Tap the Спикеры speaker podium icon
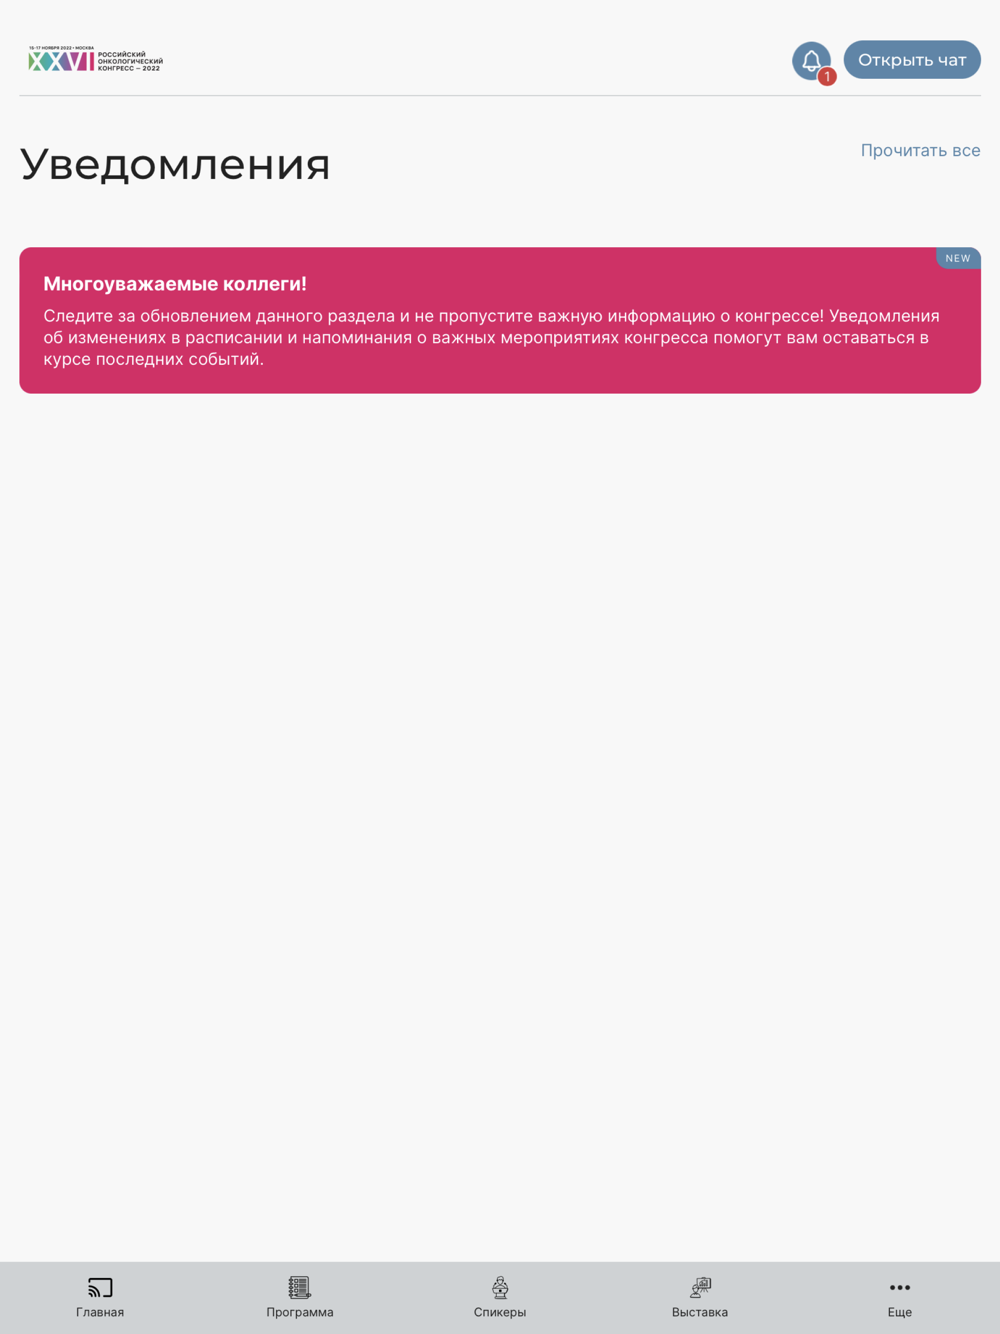Image resolution: width=1000 pixels, height=1334 pixels. [x=500, y=1287]
